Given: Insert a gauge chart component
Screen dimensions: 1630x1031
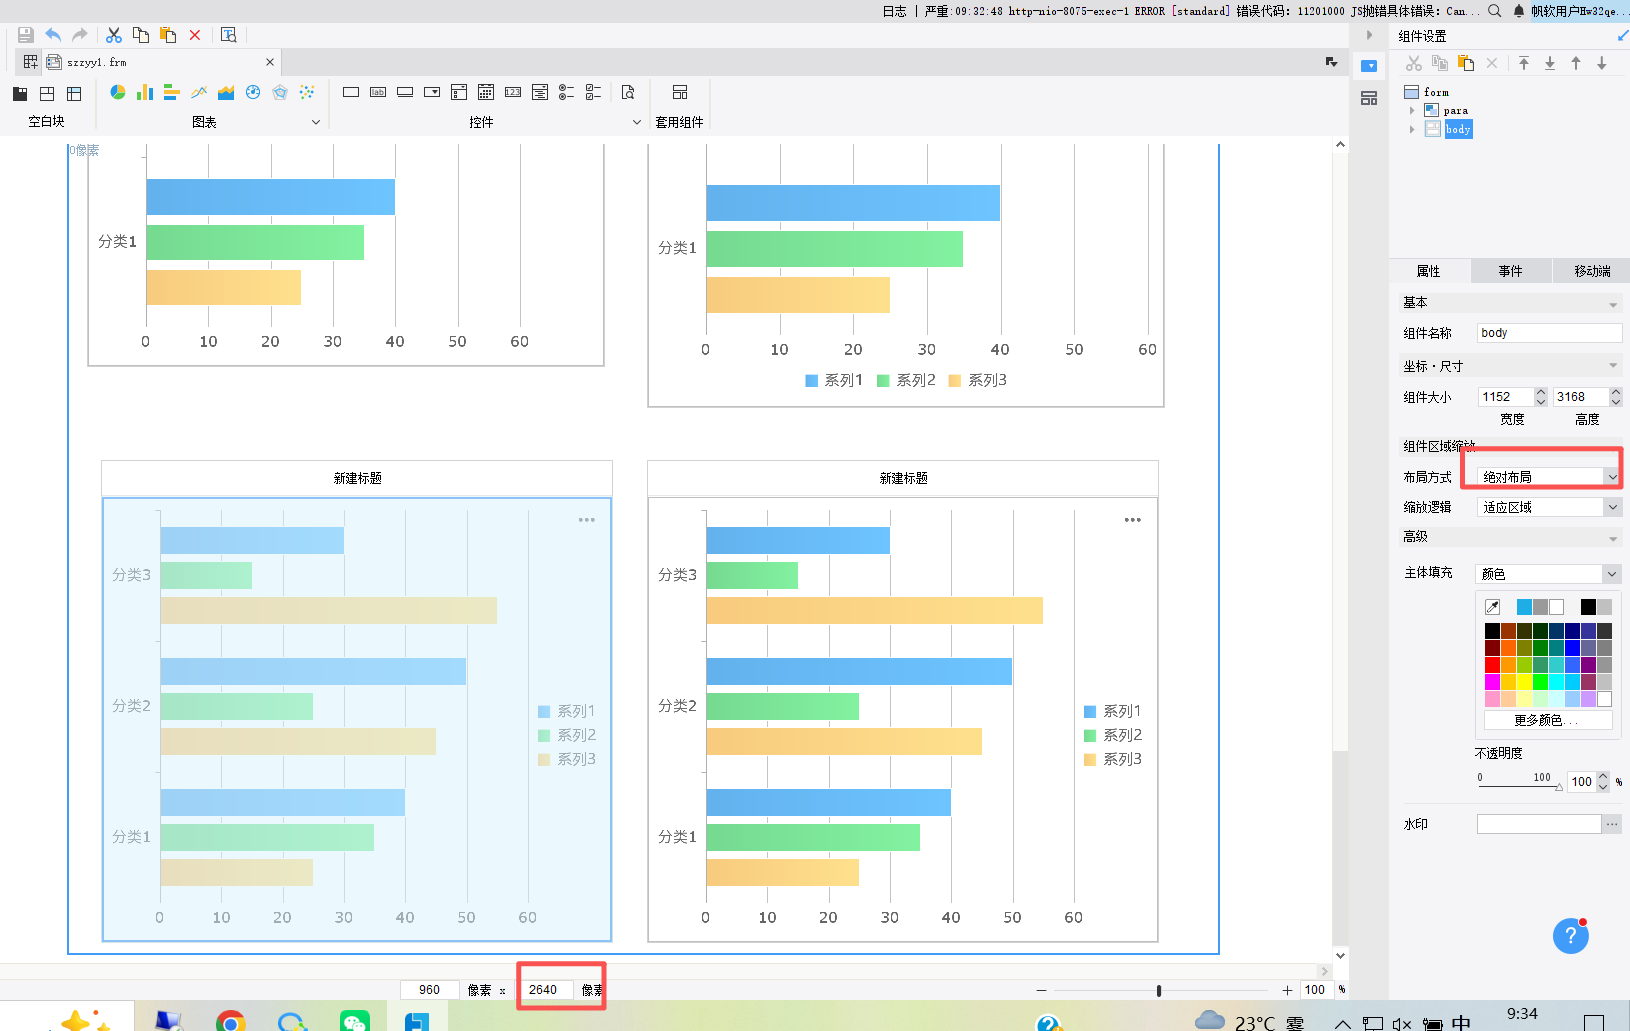Looking at the screenshot, I should [253, 92].
